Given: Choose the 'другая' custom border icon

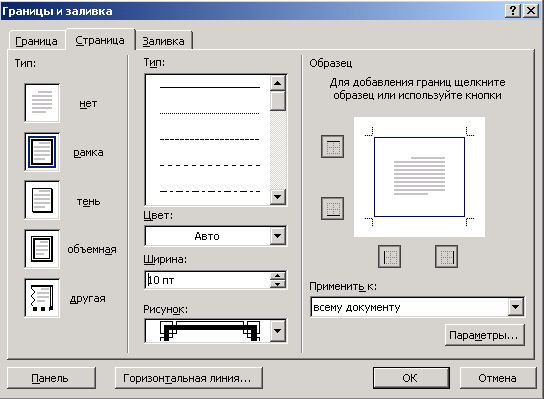Looking at the screenshot, I should [x=42, y=298].
